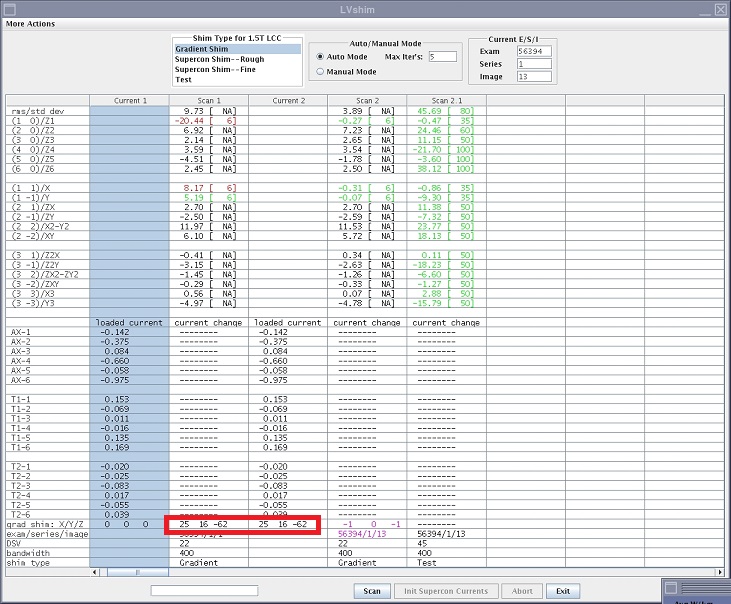The height and width of the screenshot is (604, 731).
Task: Select the Current 1 column header
Action: 129,100
